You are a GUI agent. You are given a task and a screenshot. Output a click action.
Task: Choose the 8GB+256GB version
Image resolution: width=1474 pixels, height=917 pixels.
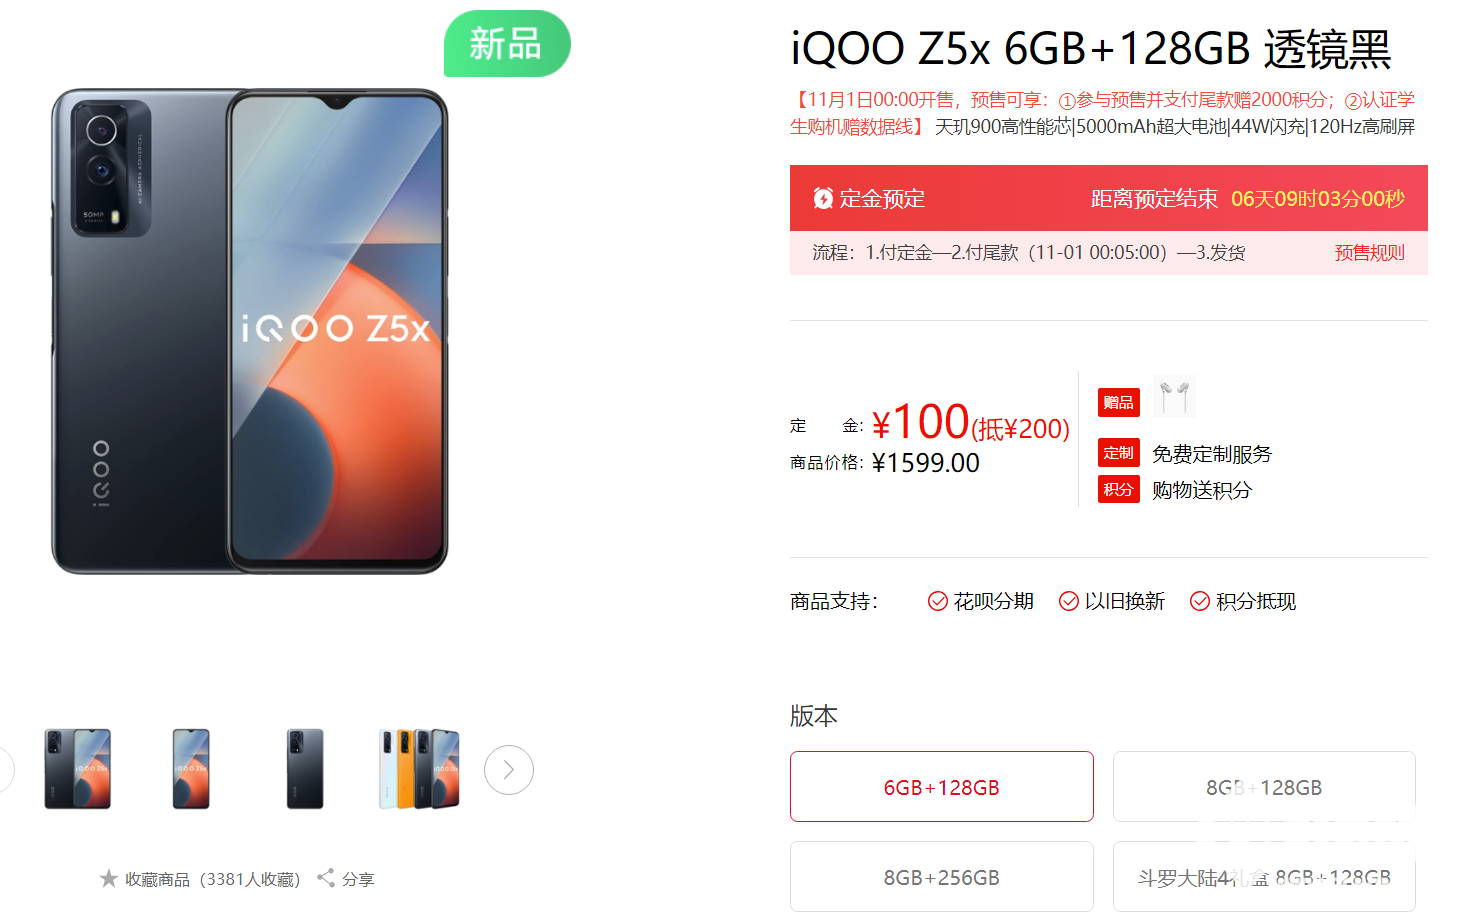(942, 877)
